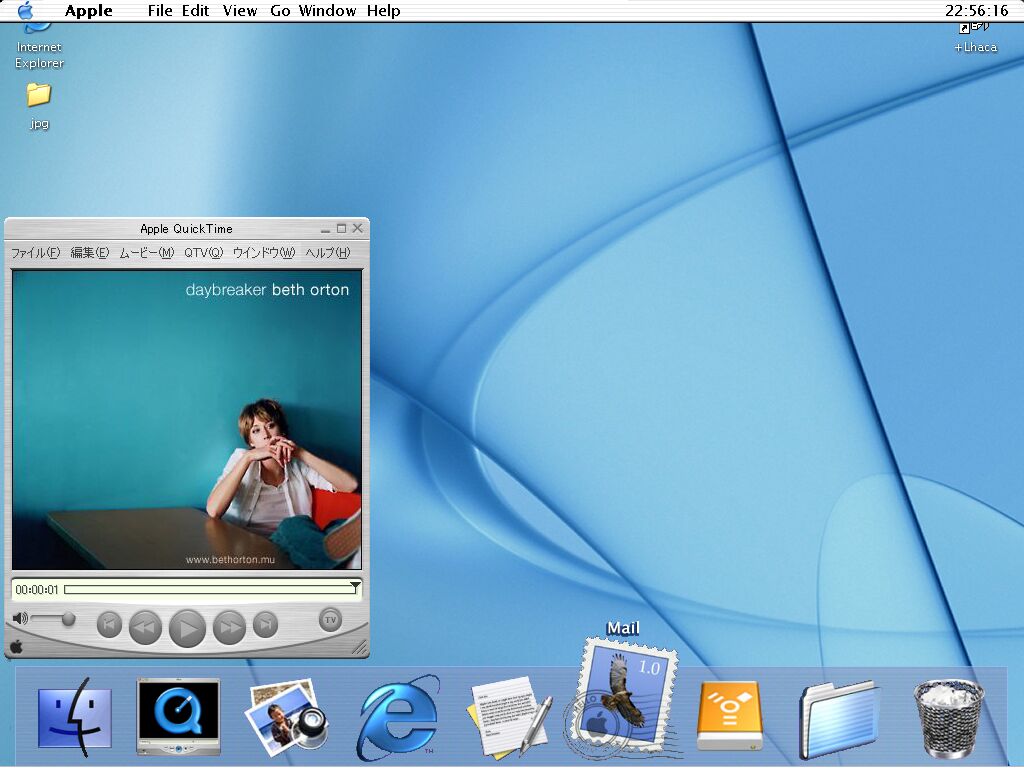Open the Trash in the dock
Screen dimensions: 1024x768
[948, 718]
